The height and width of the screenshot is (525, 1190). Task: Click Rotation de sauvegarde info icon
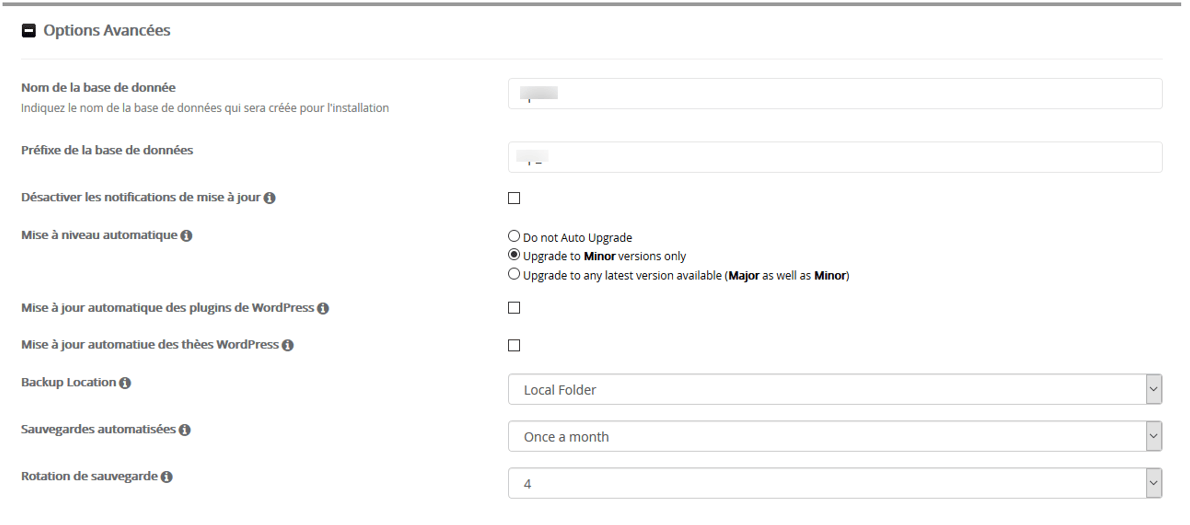[166, 477]
